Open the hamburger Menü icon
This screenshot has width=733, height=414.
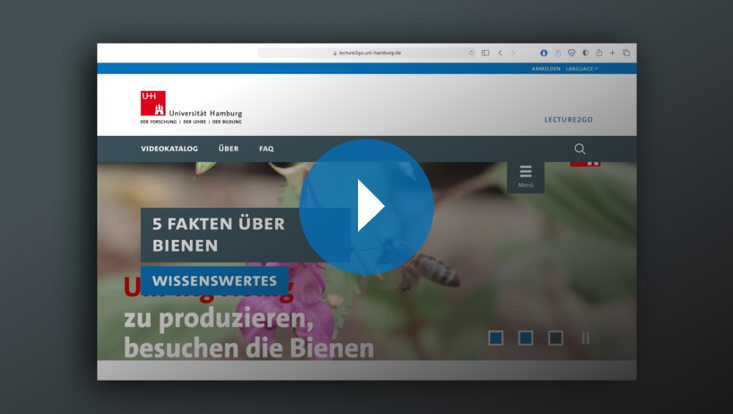[x=525, y=175]
